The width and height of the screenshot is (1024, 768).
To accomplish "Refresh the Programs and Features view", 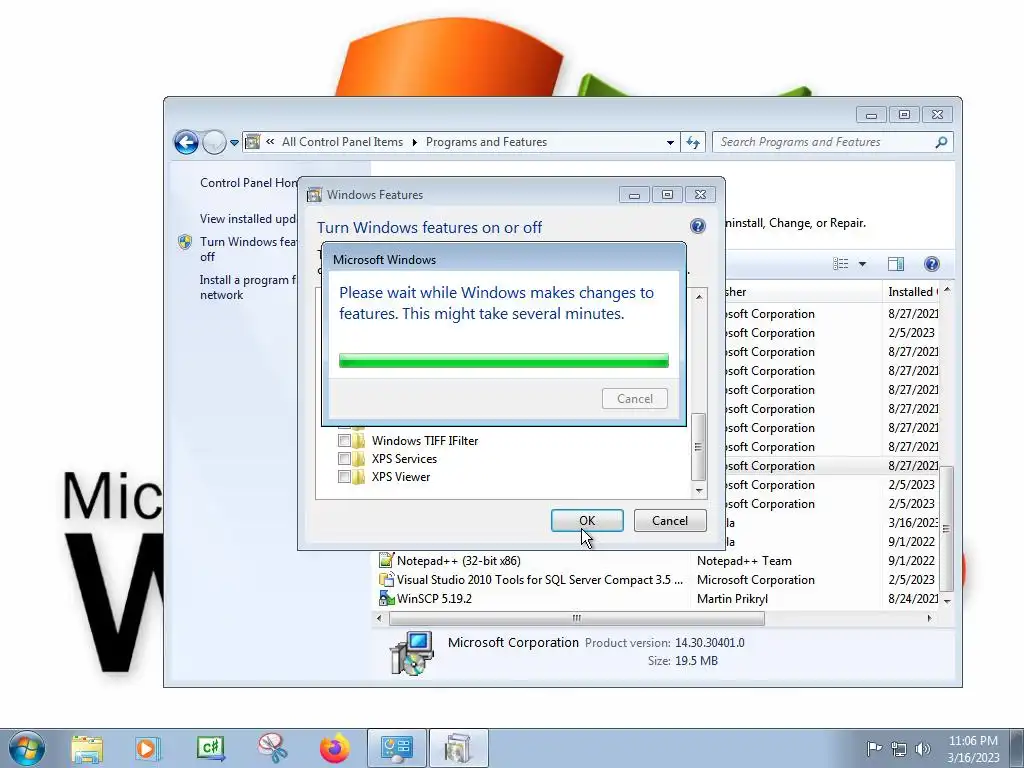I will 693,142.
